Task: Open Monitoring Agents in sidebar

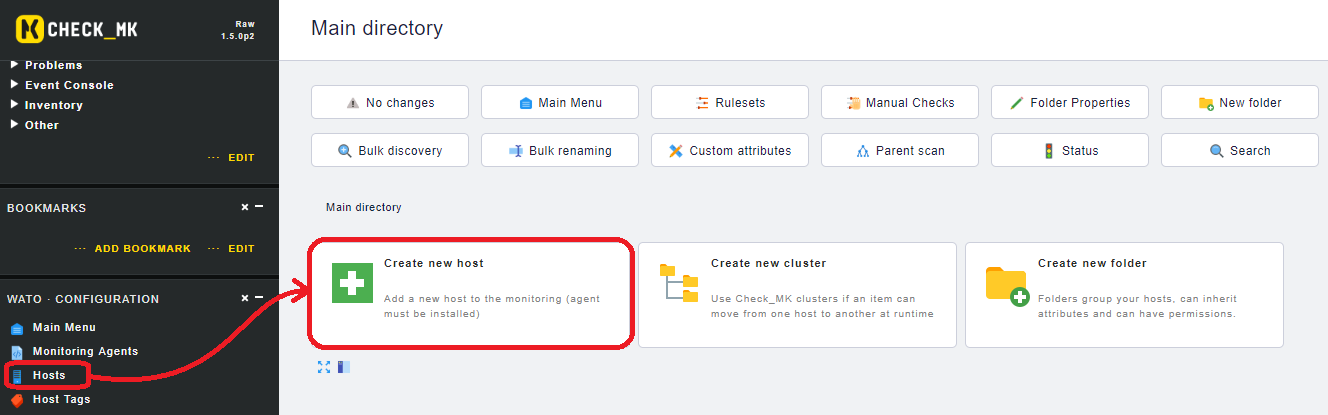Action: 85,351
